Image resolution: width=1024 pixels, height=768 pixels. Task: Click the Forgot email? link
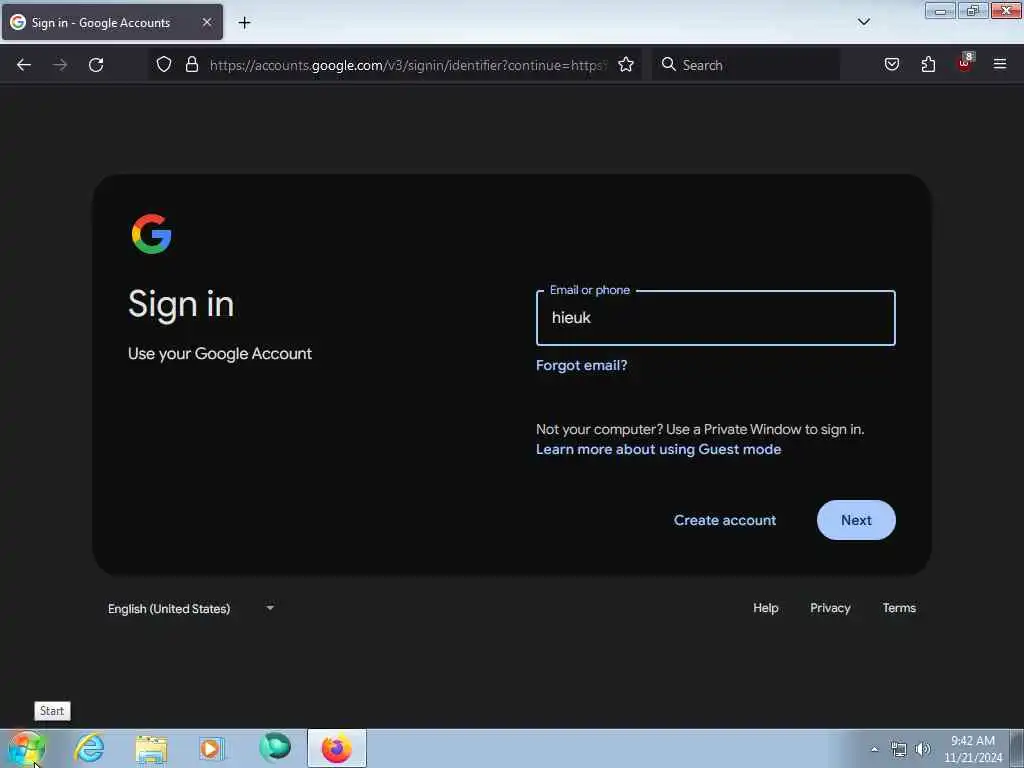(581, 365)
